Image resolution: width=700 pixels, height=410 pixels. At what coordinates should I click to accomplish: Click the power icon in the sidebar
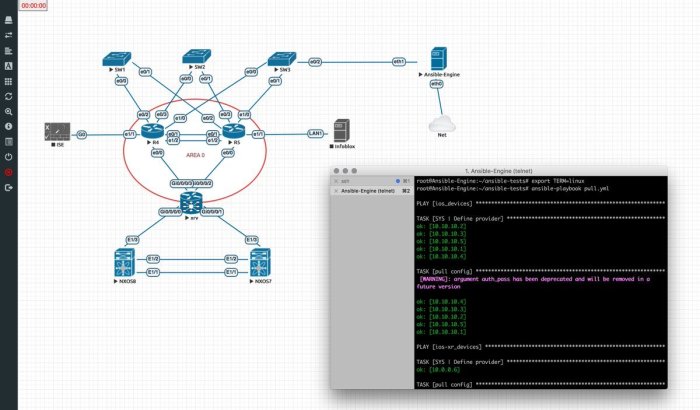point(8,157)
